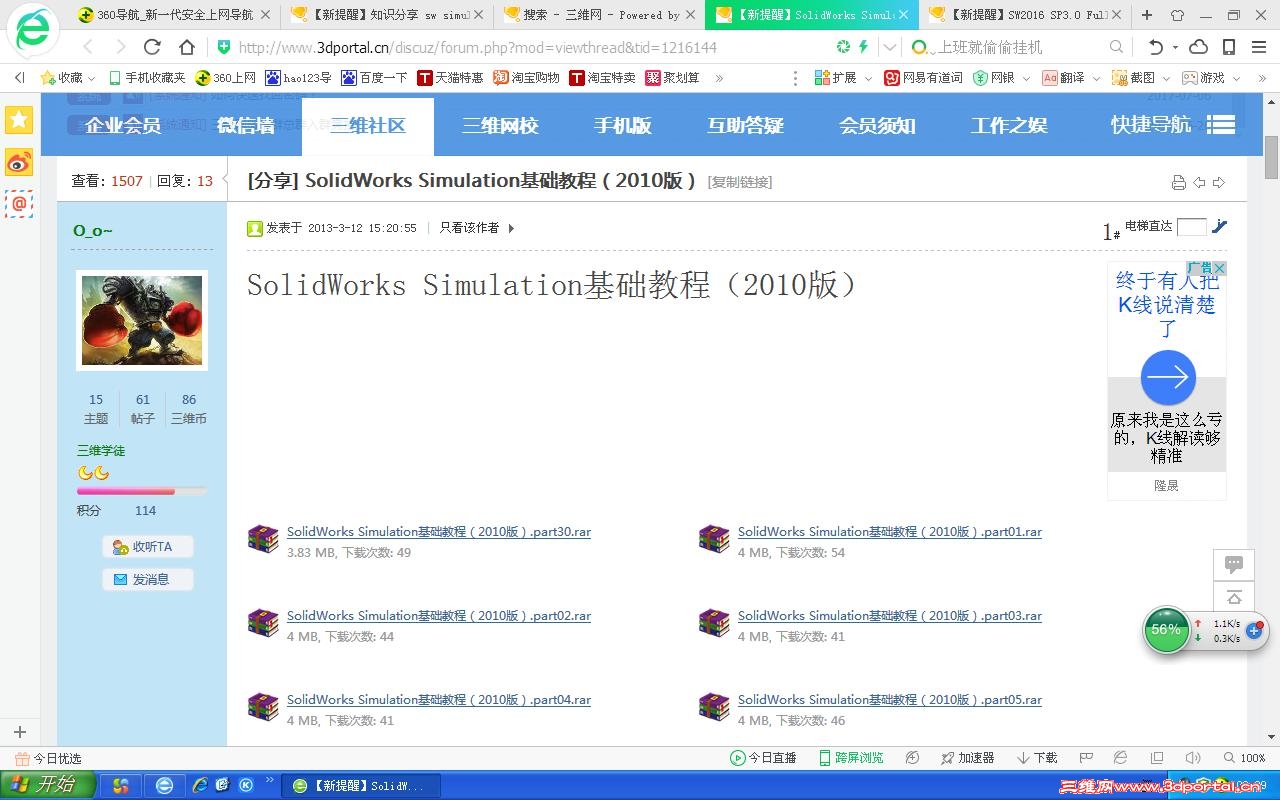Click the undo closed tab arrow icon
Screen dimensions: 1280x800
tap(1157, 47)
